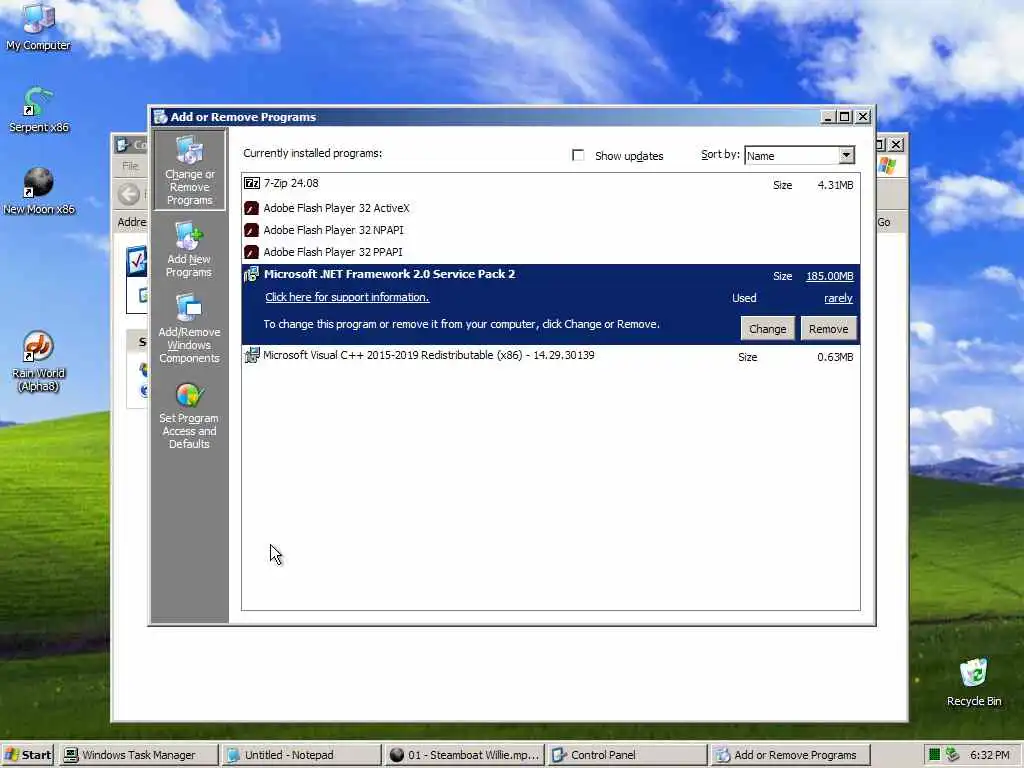Open File menu in Control Panel window

coord(131,166)
